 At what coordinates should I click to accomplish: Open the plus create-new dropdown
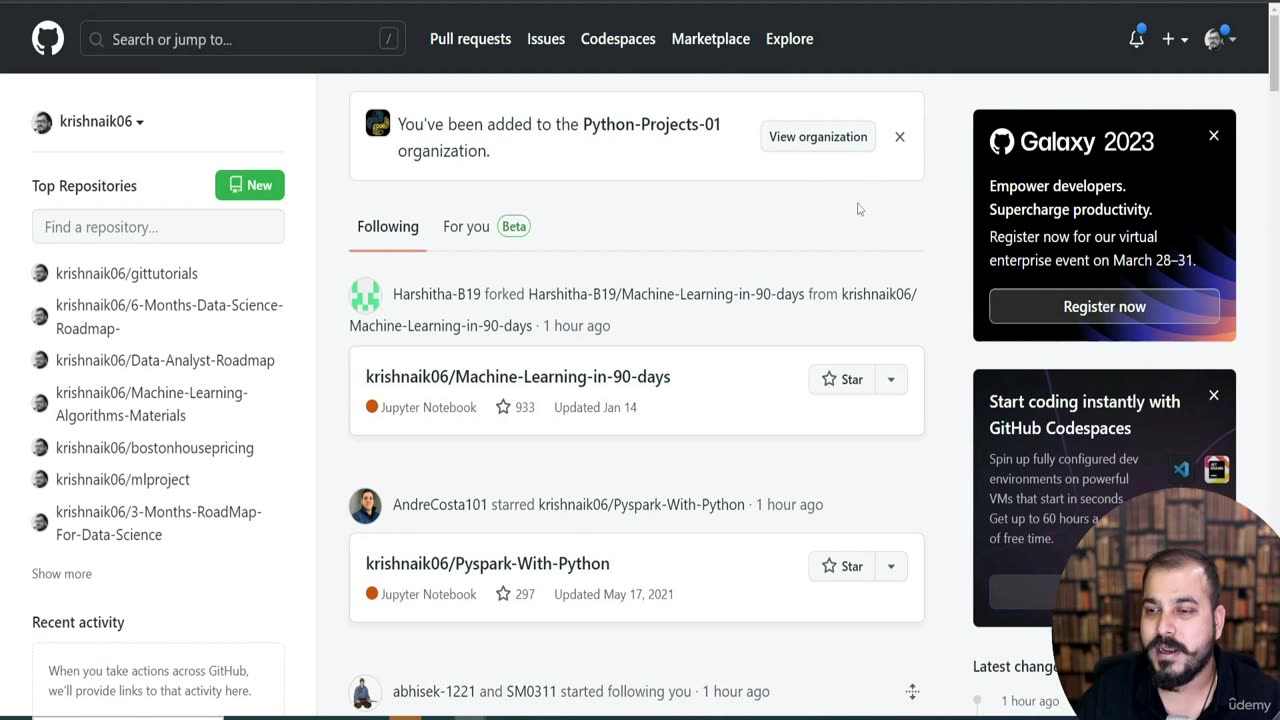click(1174, 39)
